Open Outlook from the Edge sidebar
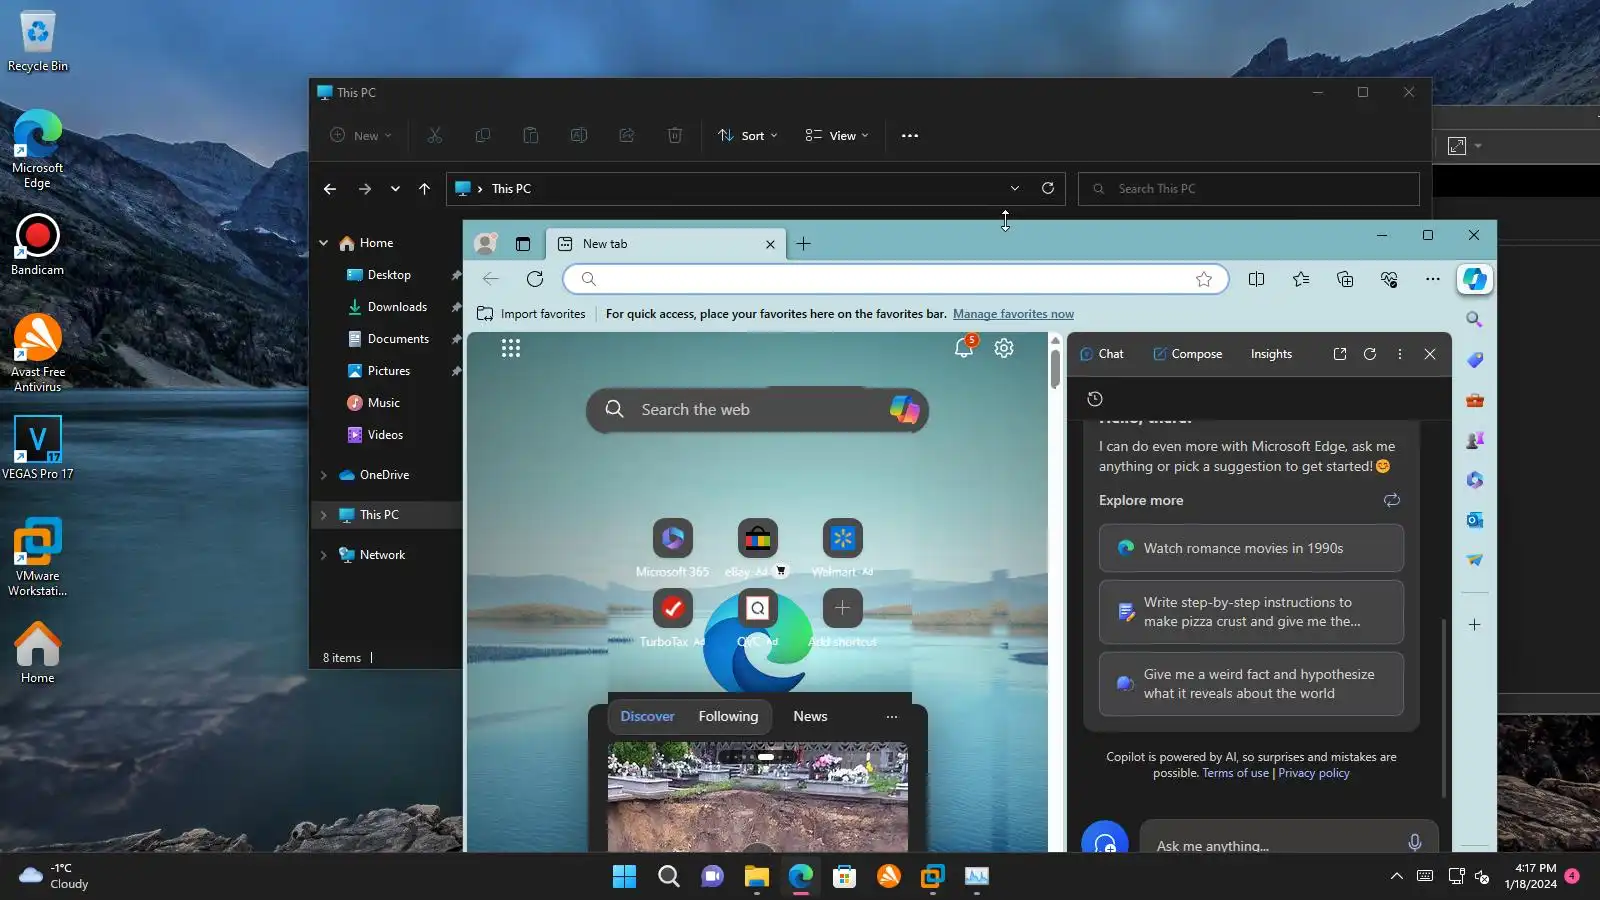This screenshot has height=900, width=1600. point(1475,520)
